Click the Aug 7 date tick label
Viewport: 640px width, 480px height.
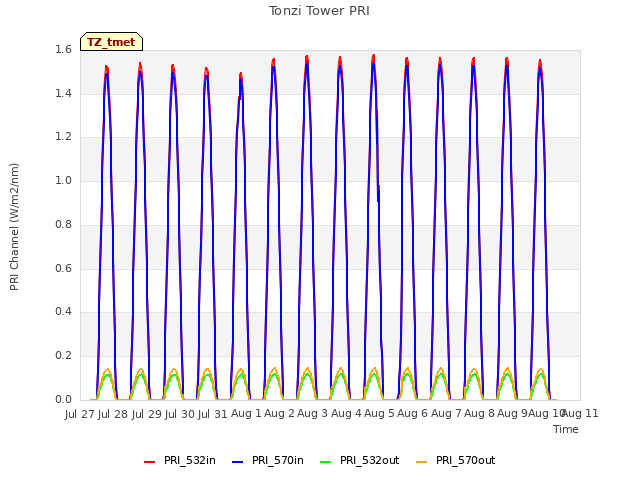tap(446, 414)
